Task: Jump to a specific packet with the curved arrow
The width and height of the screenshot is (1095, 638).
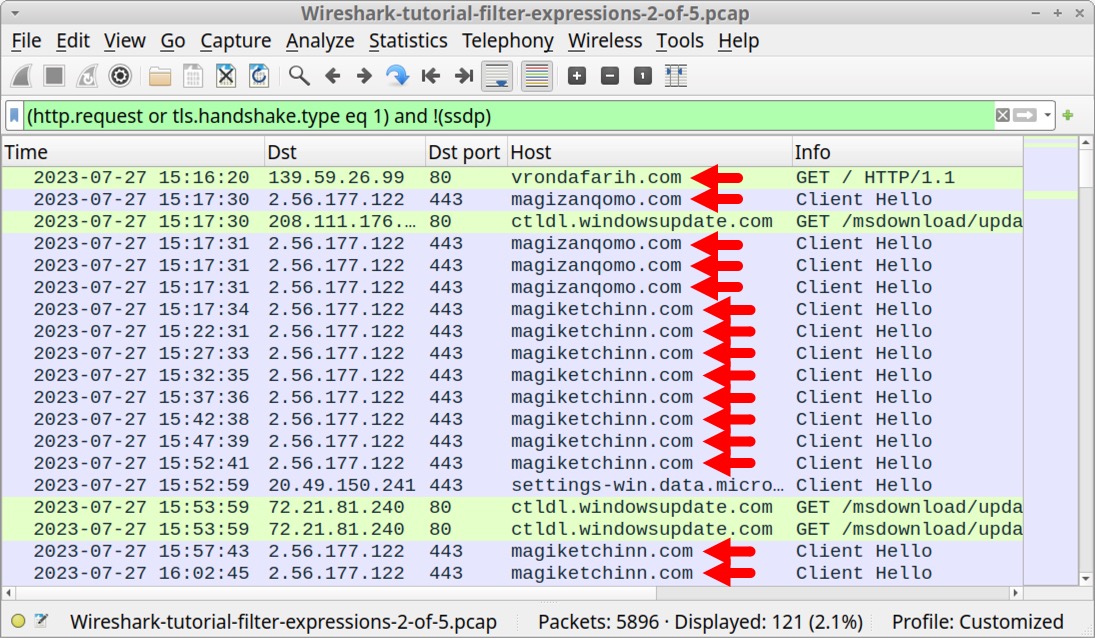Action: [397, 75]
